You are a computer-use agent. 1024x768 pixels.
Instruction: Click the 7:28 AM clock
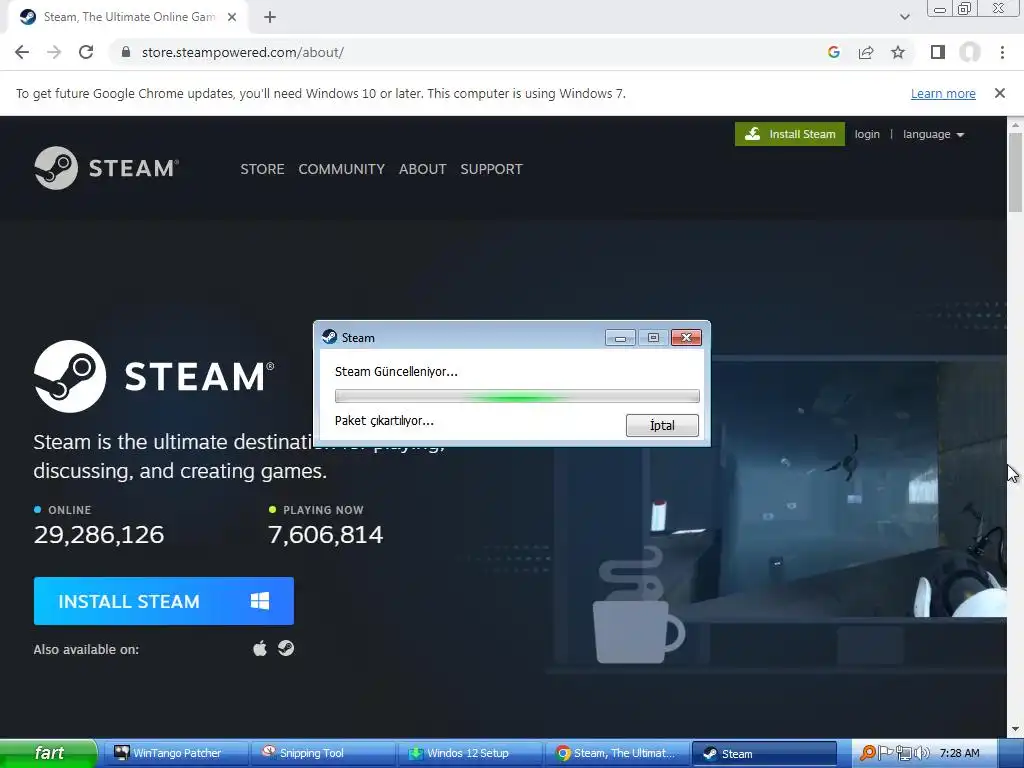point(959,753)
